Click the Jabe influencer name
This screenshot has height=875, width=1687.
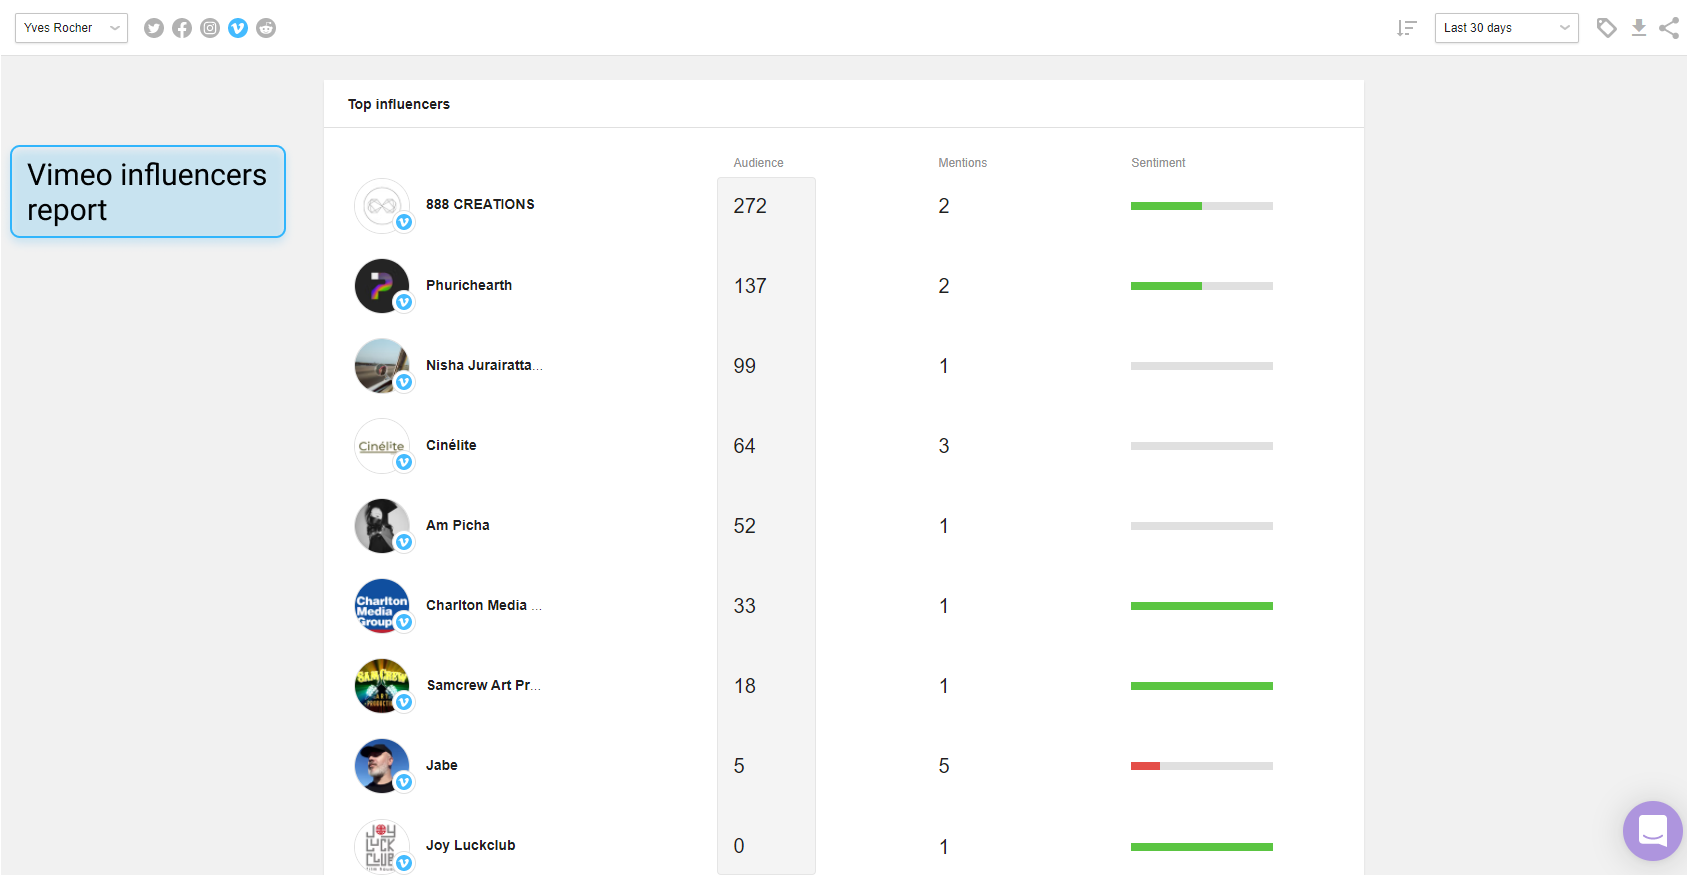point(442,765)
